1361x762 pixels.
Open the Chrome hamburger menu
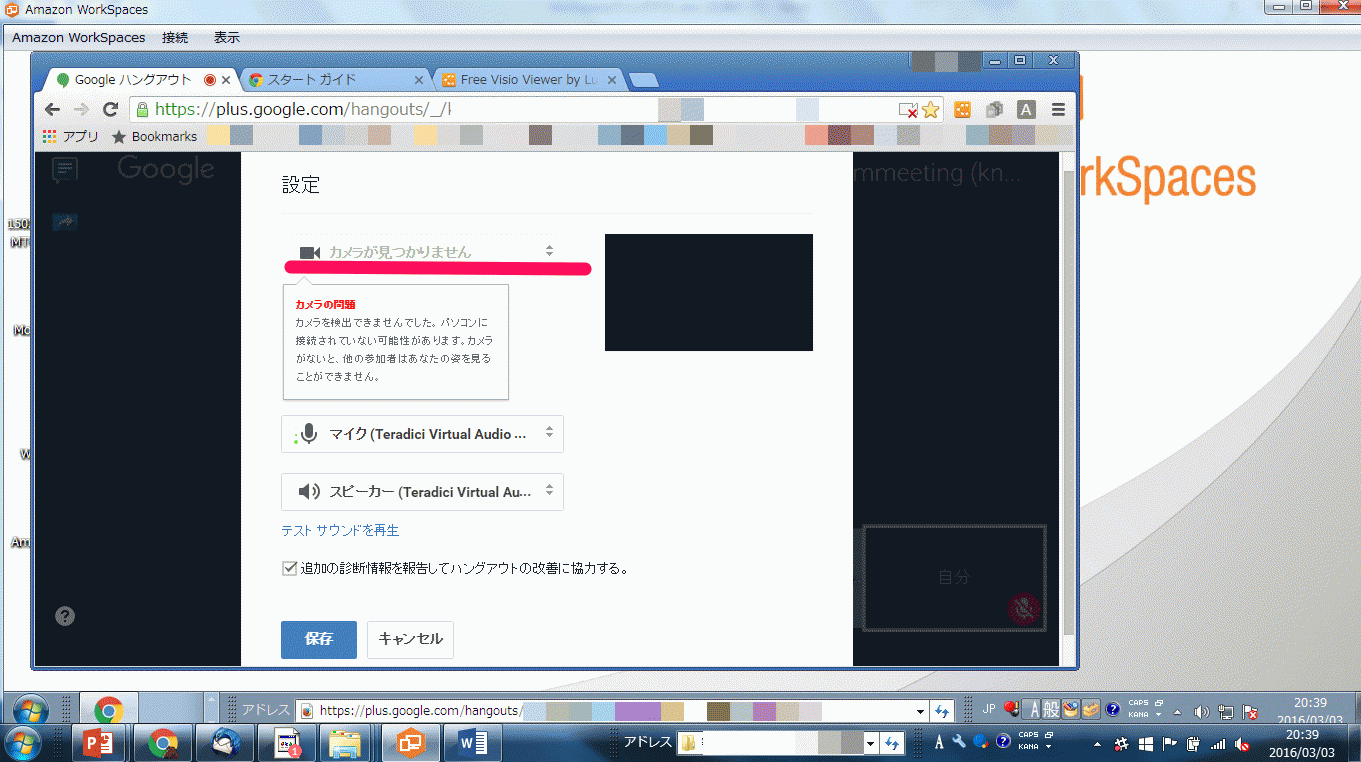1059,110
